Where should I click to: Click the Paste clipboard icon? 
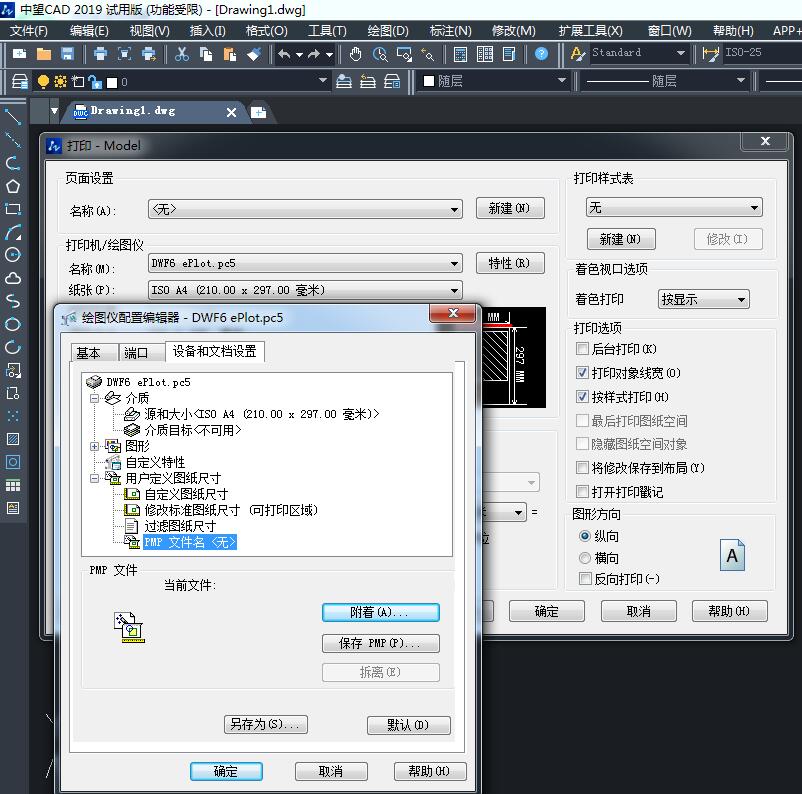point(230,53)
